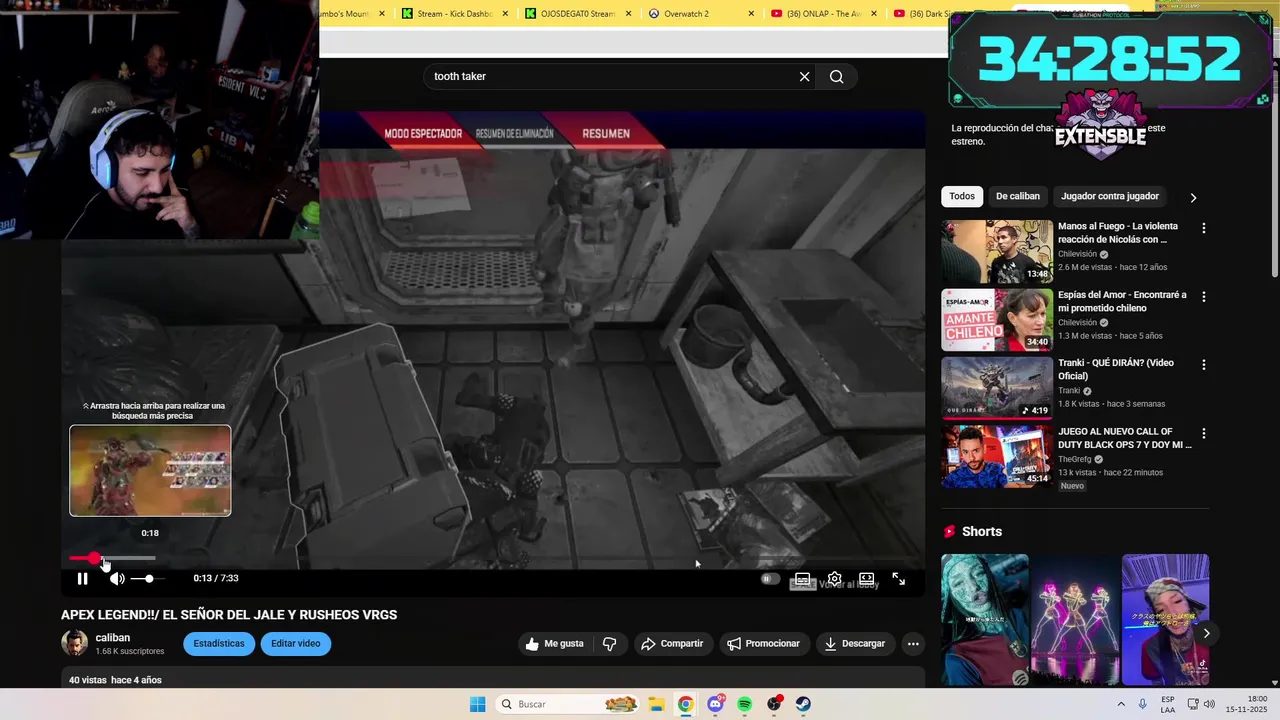Screen dimensions: 1280x720
Task: Open File Explorer from taskbar
Action: point(655,704)
